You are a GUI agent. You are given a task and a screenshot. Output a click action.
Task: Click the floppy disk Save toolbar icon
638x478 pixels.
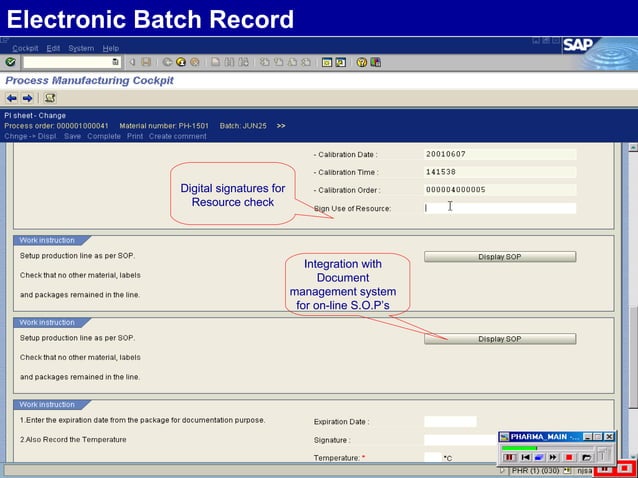pyautogui.click(x=146, y=62)
